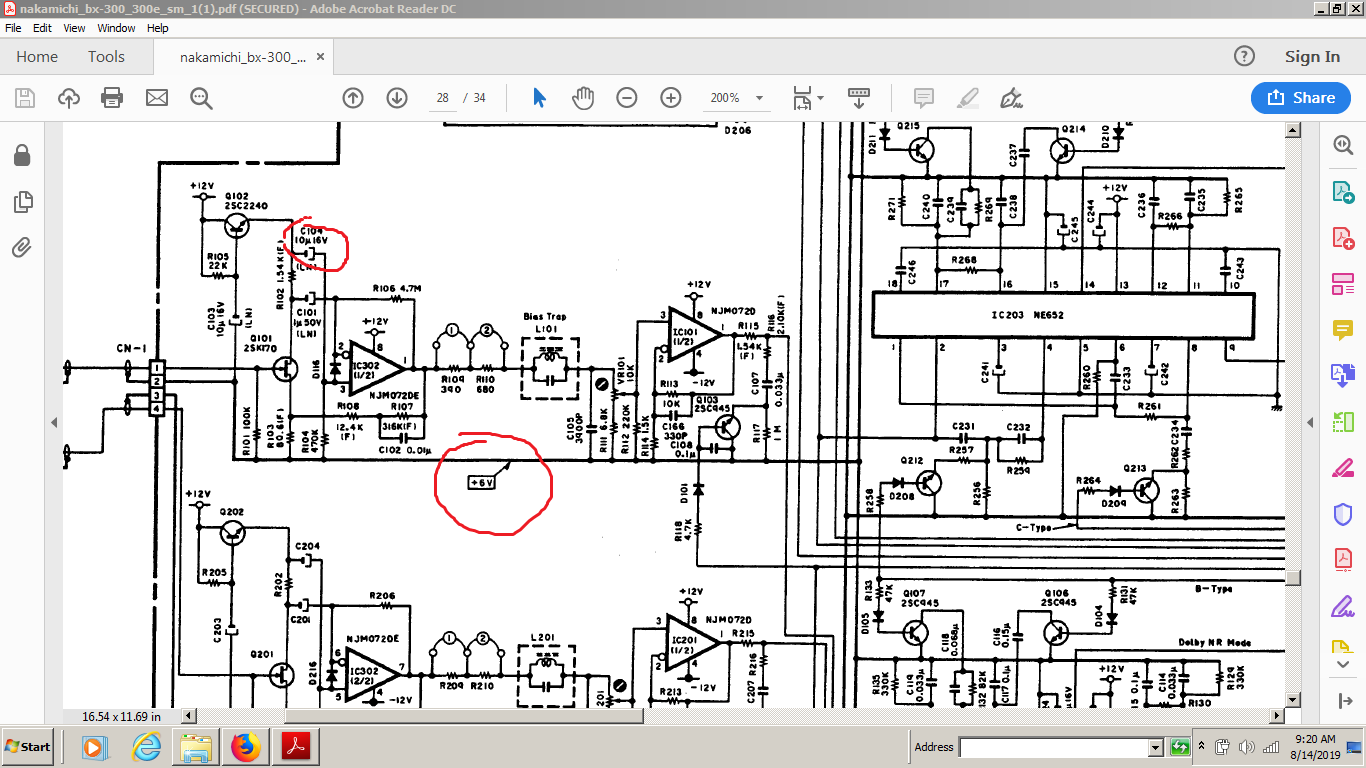Open the Comment tool in right pane
Screen dimensions: 1366x768
click(x=1342, y=330)
